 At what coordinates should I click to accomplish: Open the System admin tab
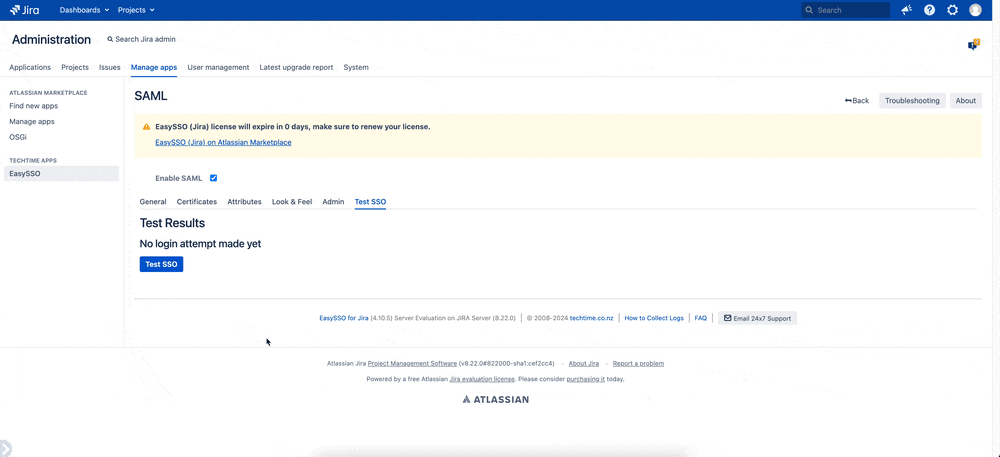(x=356, y=68)
